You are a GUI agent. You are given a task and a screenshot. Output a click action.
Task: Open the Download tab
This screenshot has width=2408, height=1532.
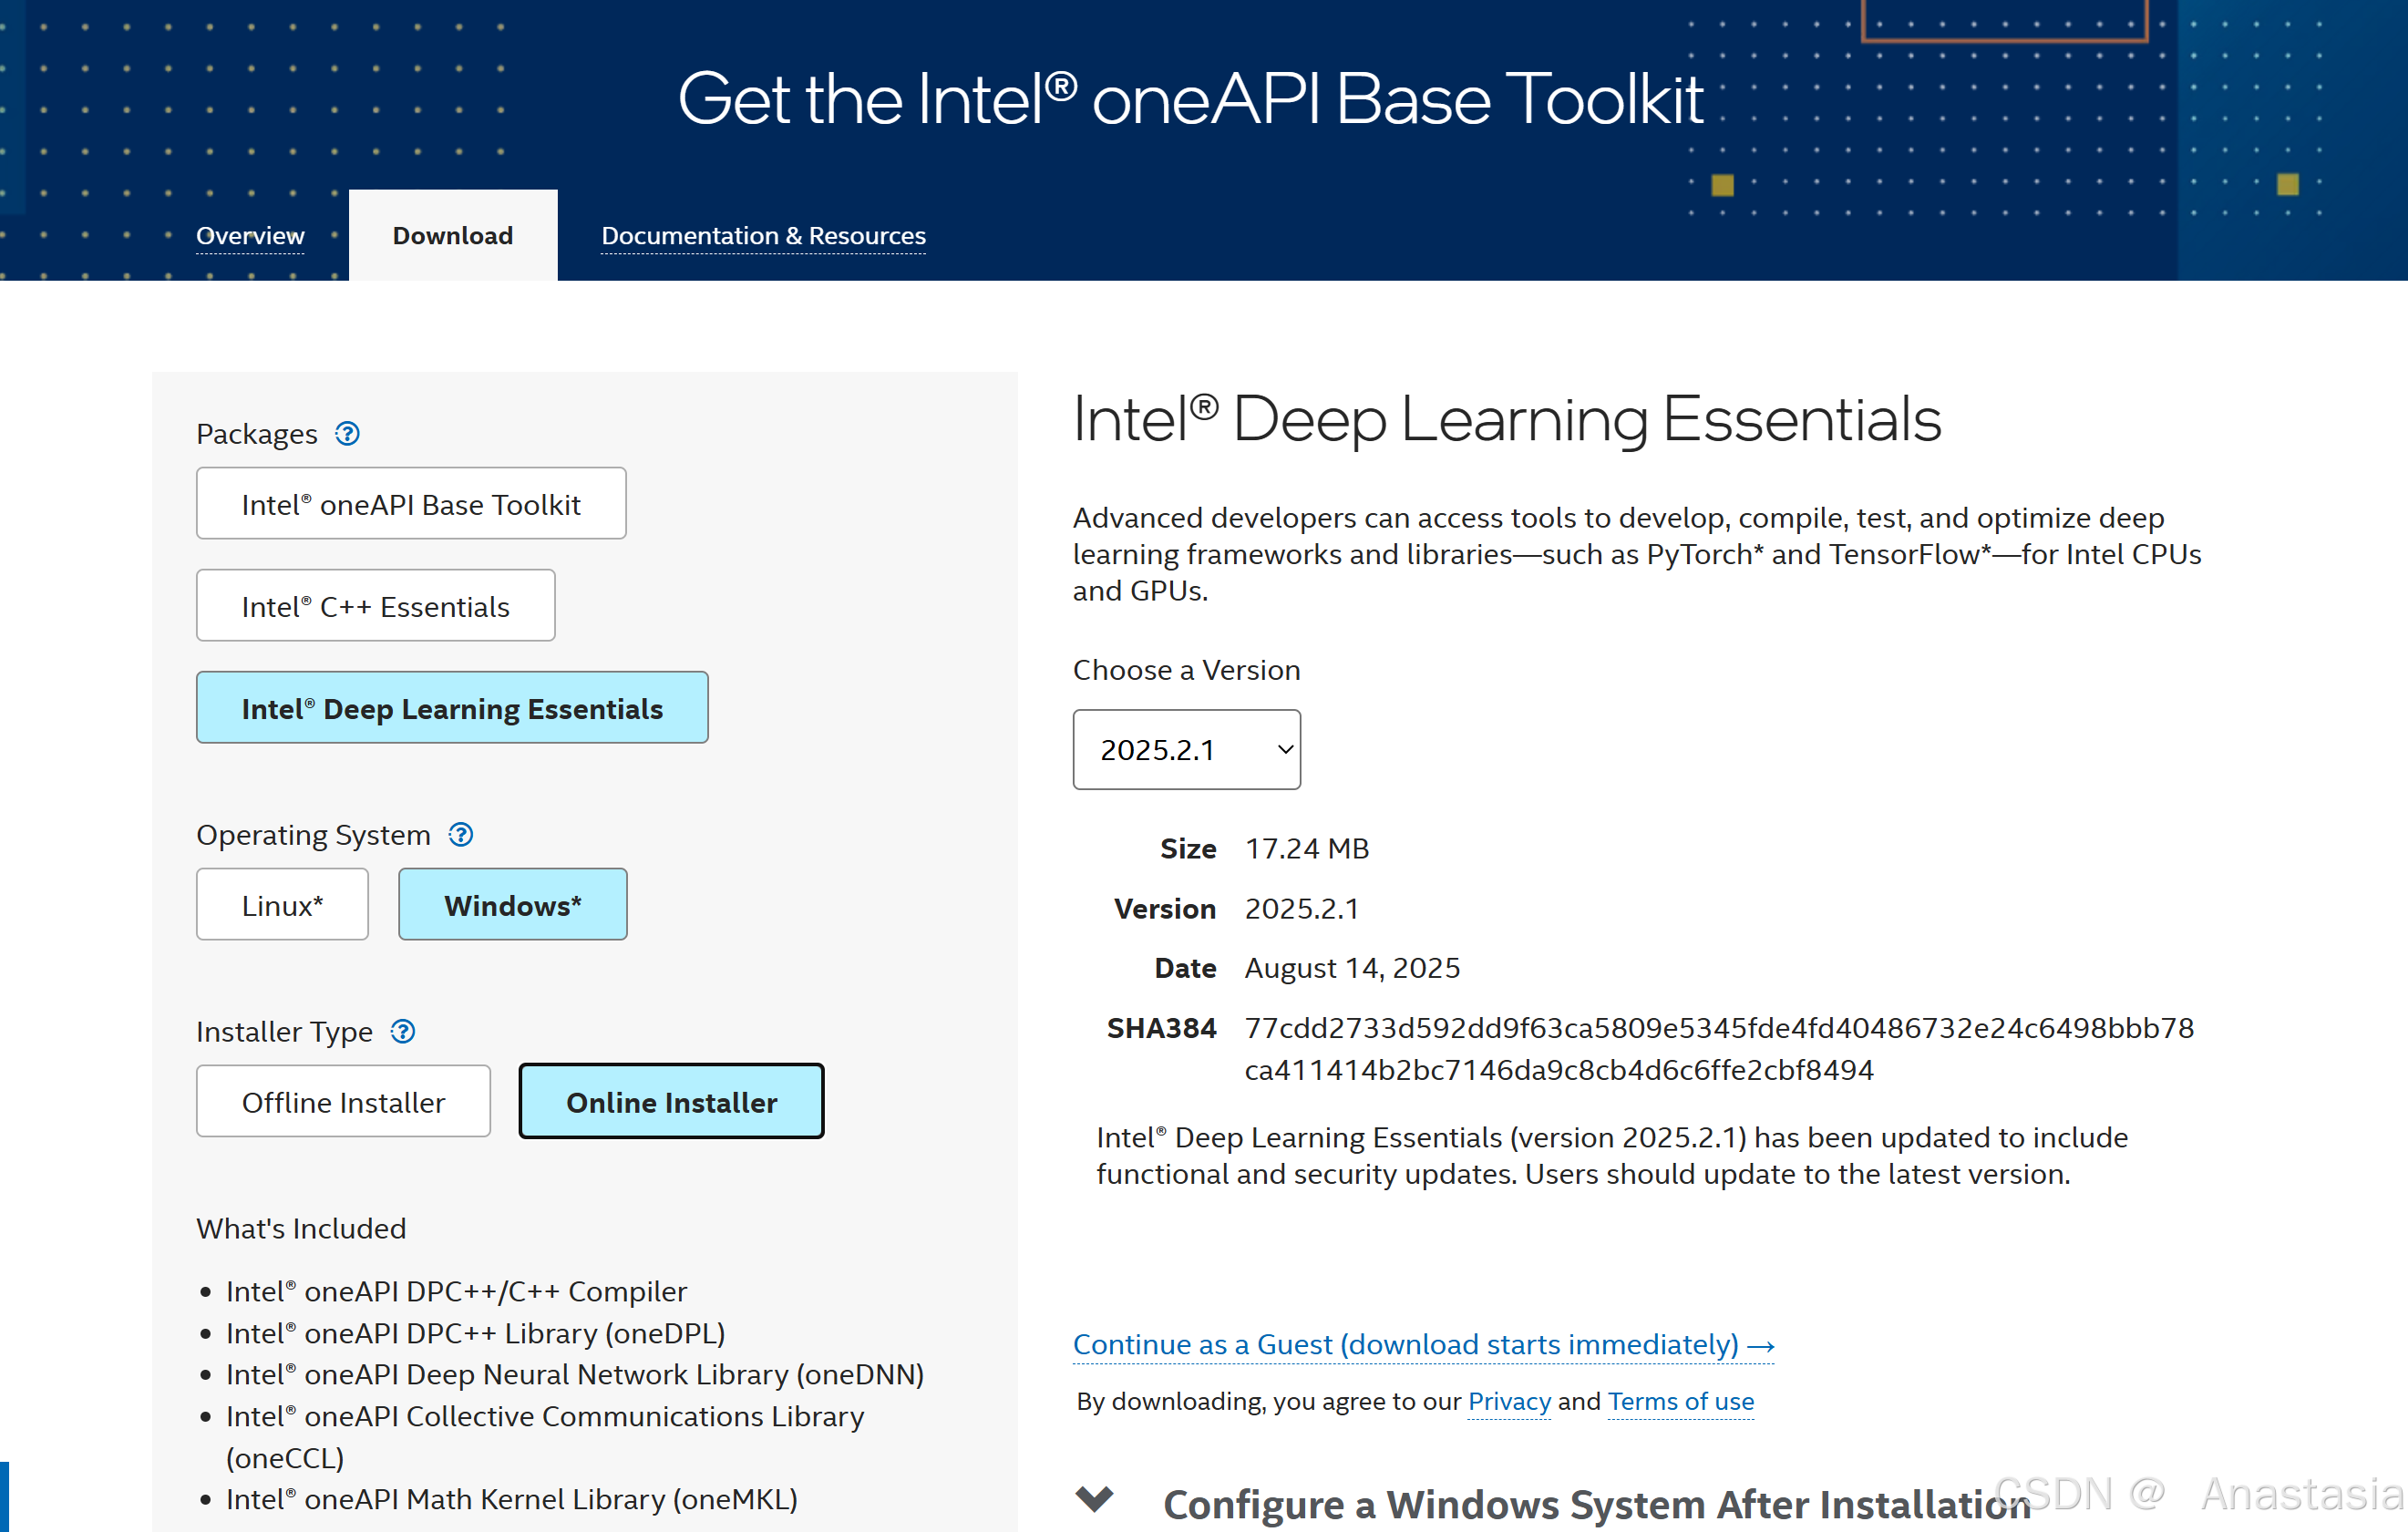click(x=453, y=236)
